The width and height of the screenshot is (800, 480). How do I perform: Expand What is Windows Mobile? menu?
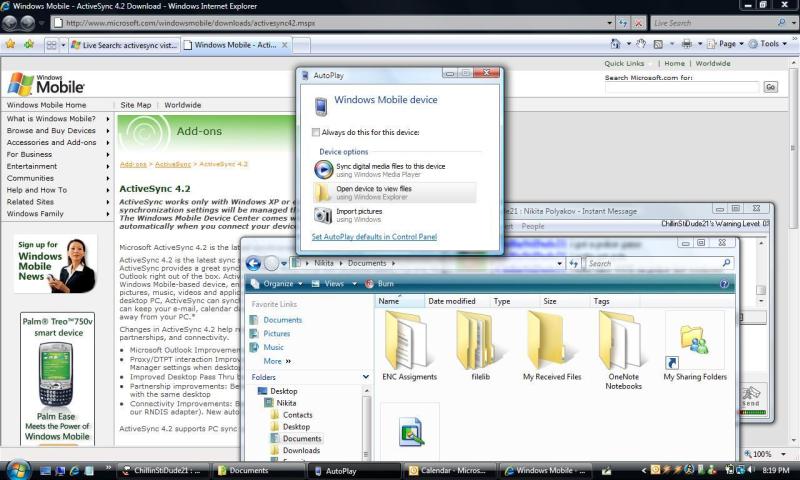point(58,118)
